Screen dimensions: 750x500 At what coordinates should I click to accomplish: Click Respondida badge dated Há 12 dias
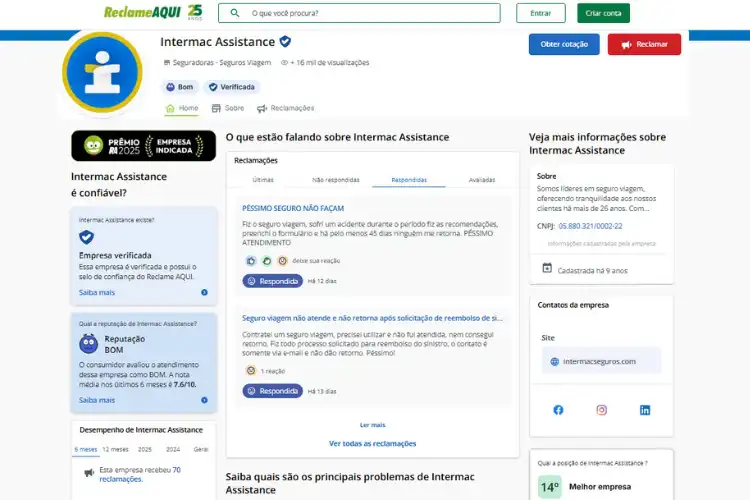[273, 281]
